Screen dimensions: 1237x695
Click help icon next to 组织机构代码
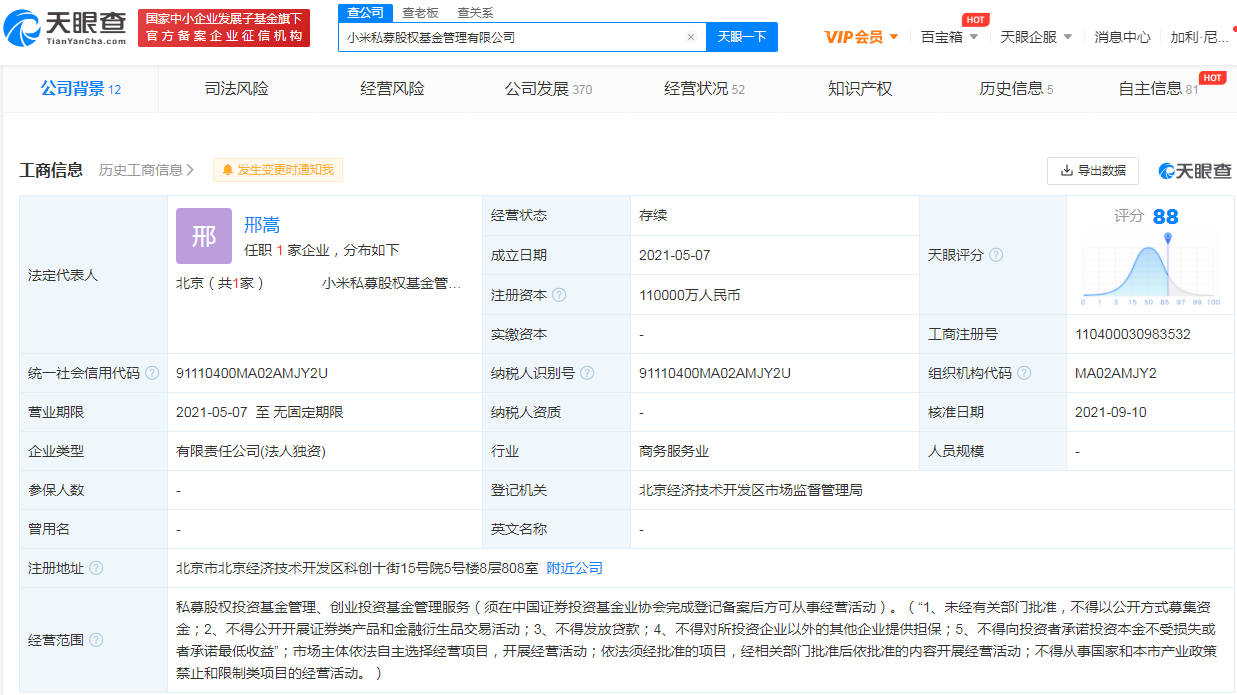pyautogui.click(x=1025, y=373)
